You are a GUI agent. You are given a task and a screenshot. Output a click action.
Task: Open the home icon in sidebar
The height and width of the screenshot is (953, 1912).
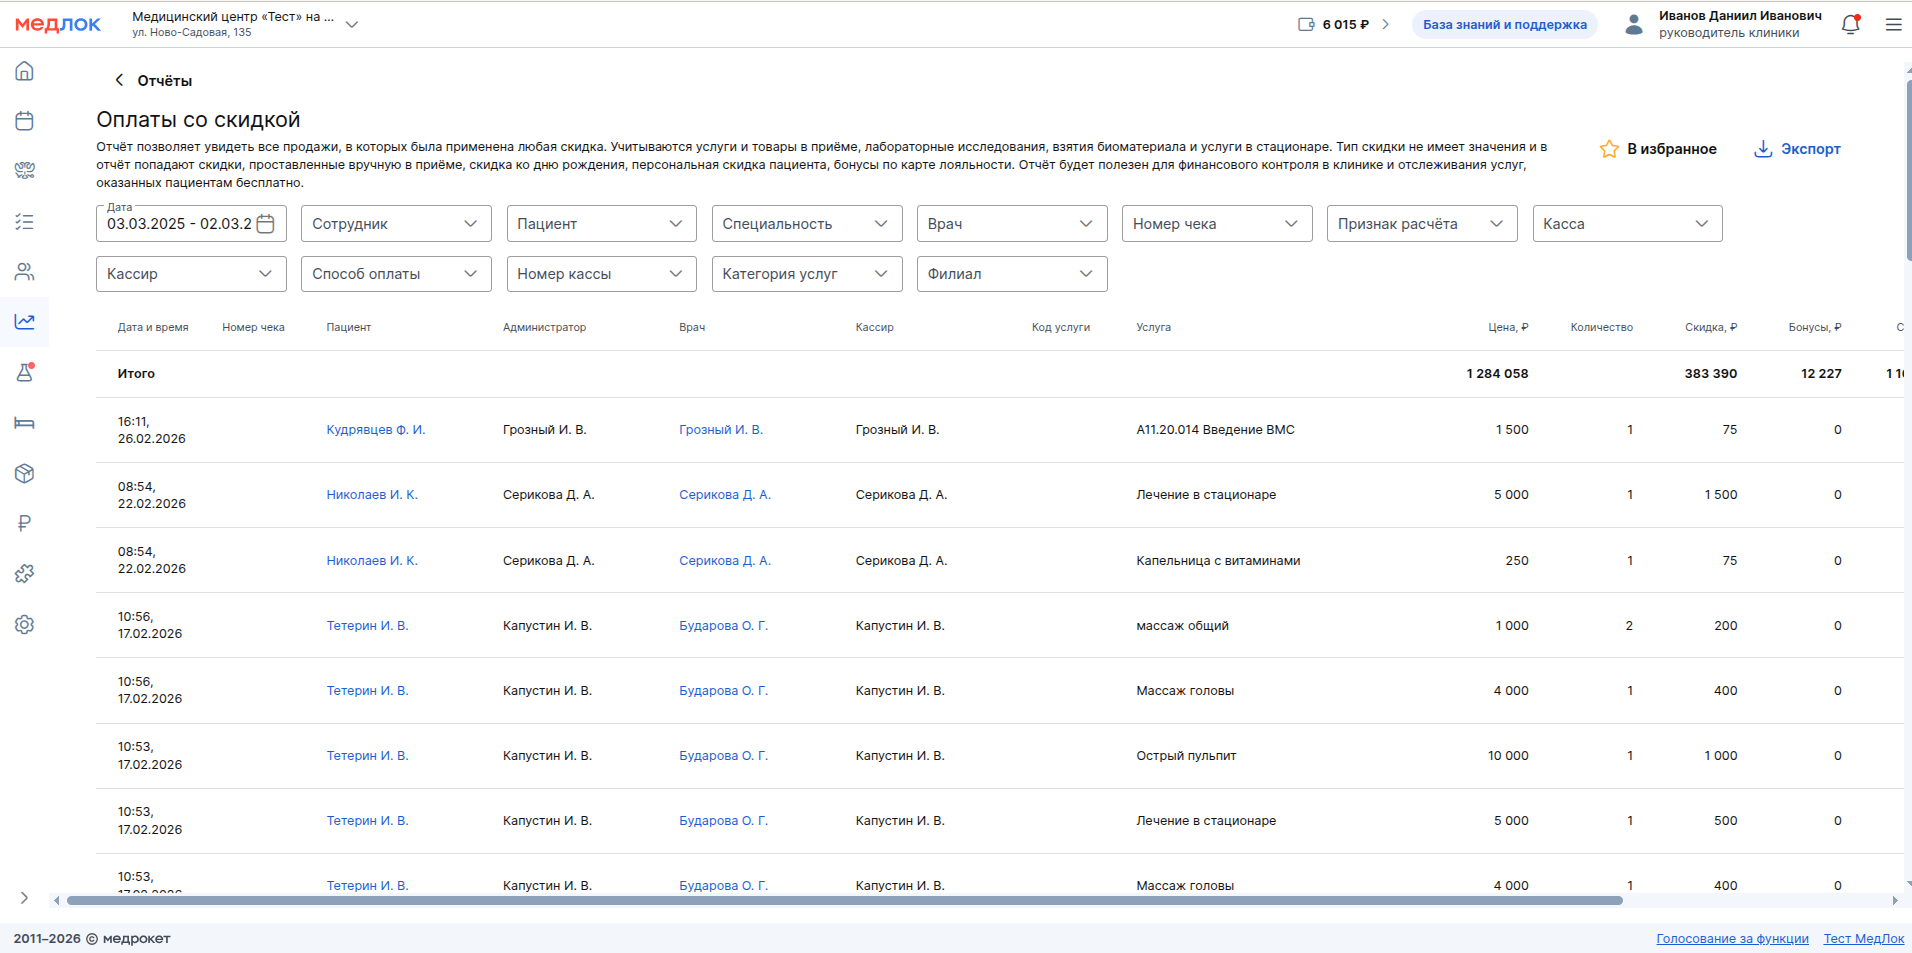click(x=25, y=71)
